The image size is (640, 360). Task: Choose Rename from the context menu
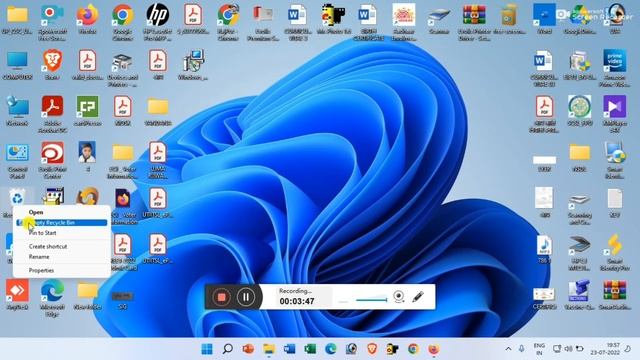pos(39,257)
